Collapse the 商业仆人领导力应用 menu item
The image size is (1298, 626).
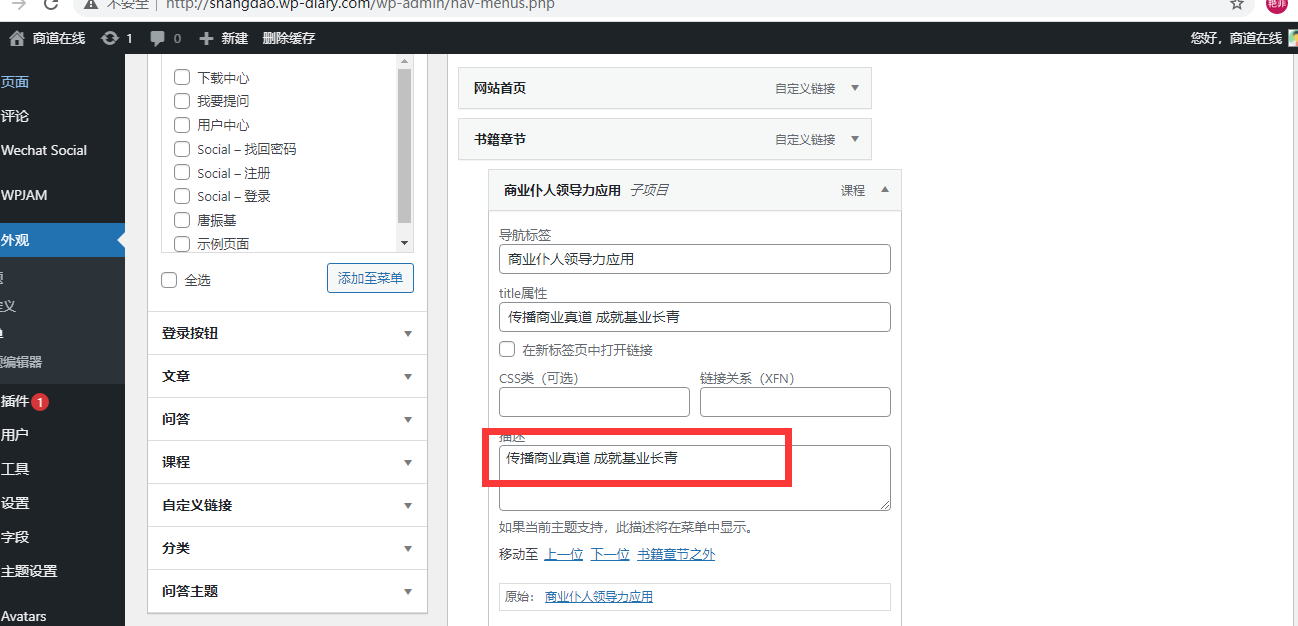coord(884,190)
